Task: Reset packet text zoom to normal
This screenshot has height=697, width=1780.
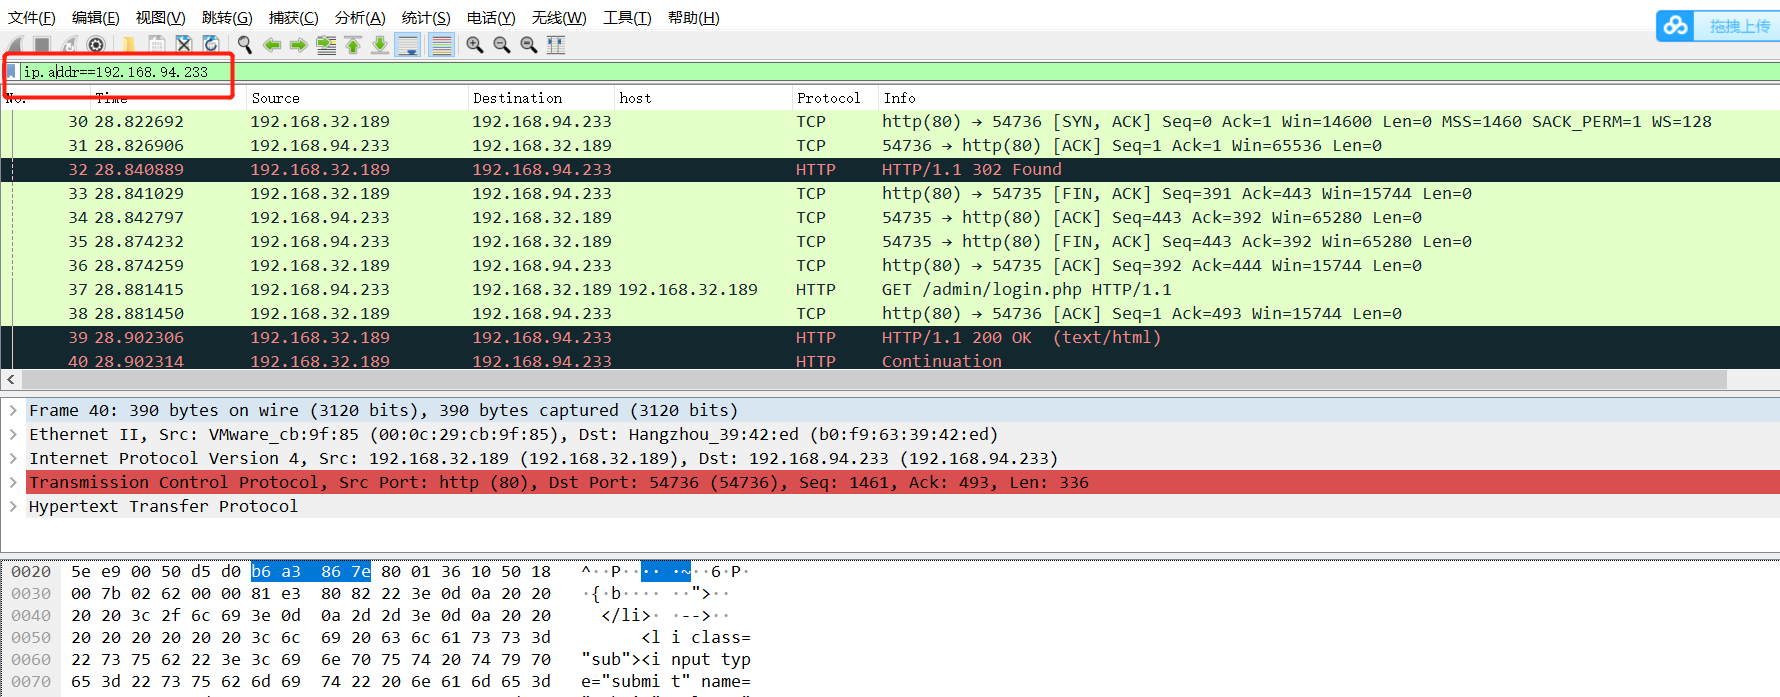Action: (x=529, y=45)
